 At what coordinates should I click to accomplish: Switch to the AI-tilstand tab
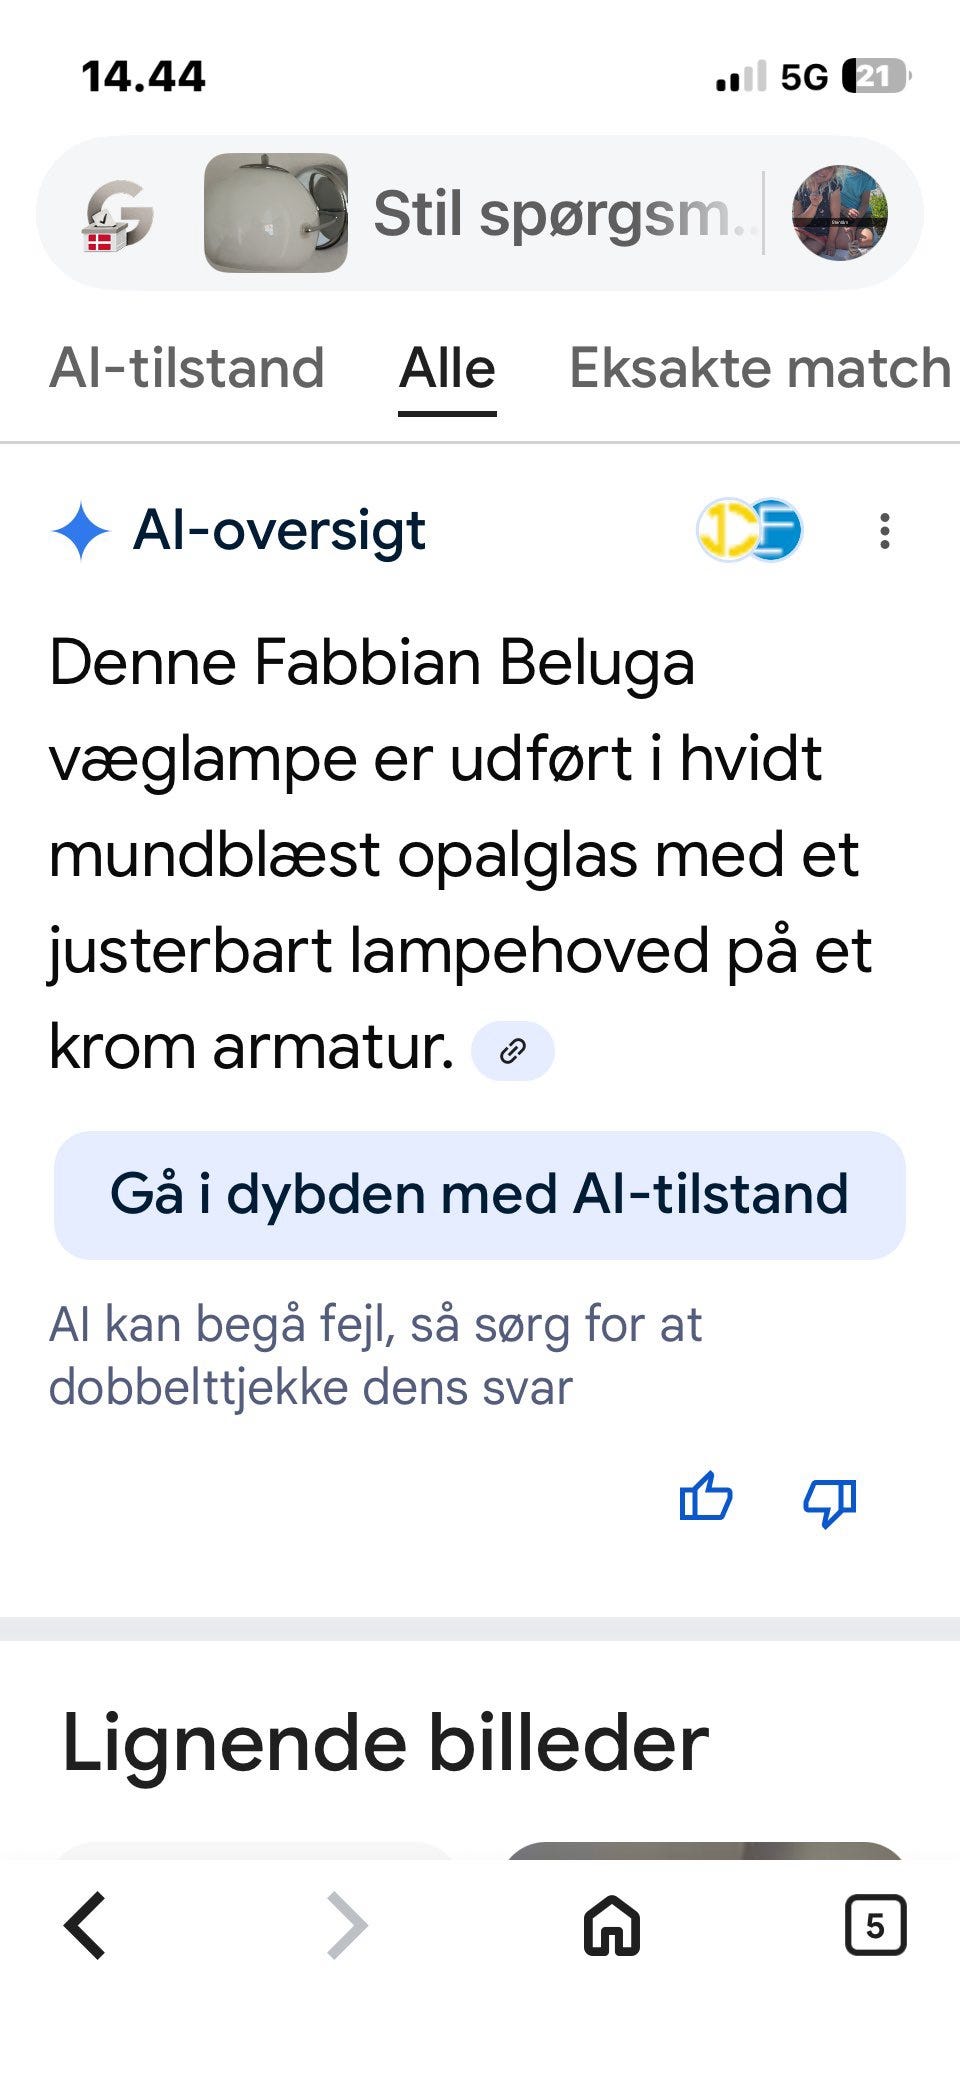pos(187,368)
